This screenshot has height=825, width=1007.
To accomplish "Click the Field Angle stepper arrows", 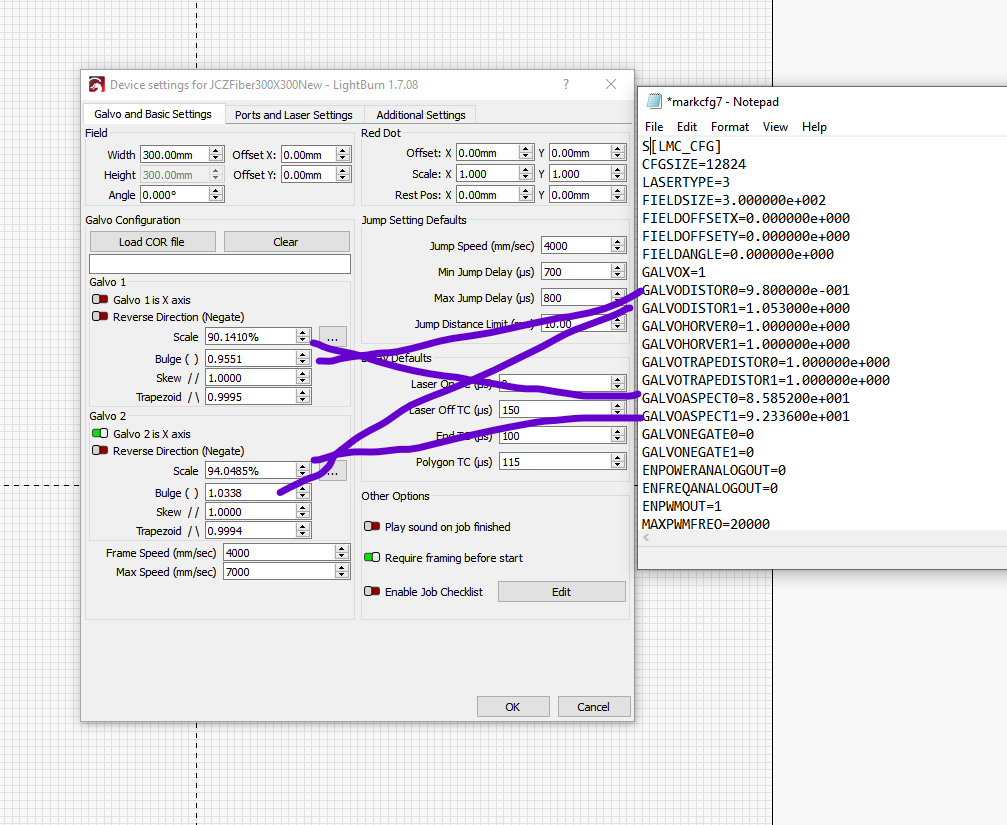I will [216, 195].
